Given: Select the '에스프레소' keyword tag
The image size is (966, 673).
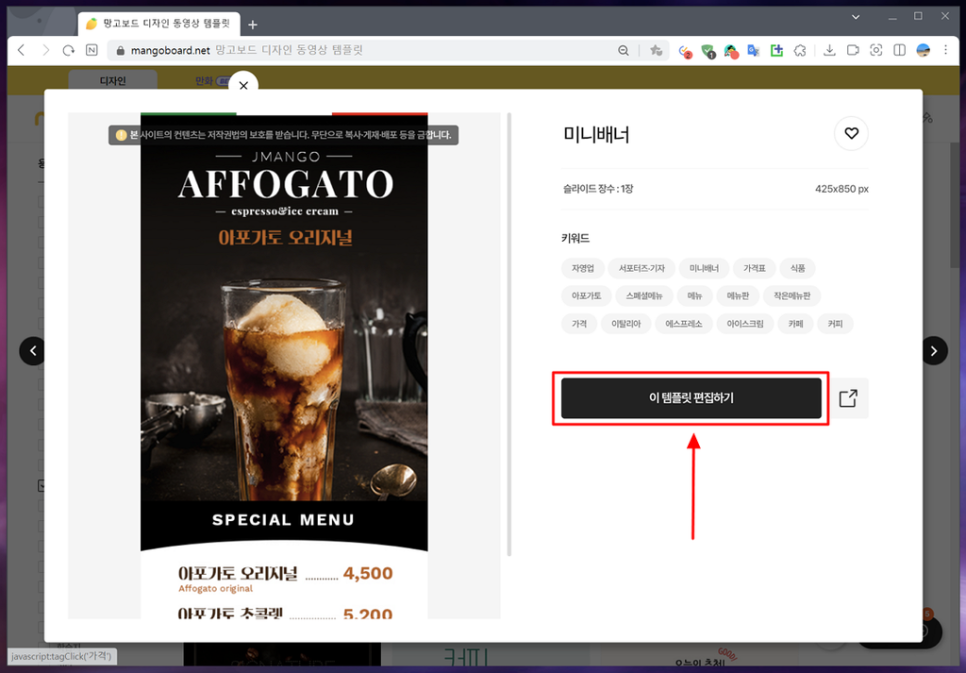Looking at the screenshot, I should (x=683, y=324).
